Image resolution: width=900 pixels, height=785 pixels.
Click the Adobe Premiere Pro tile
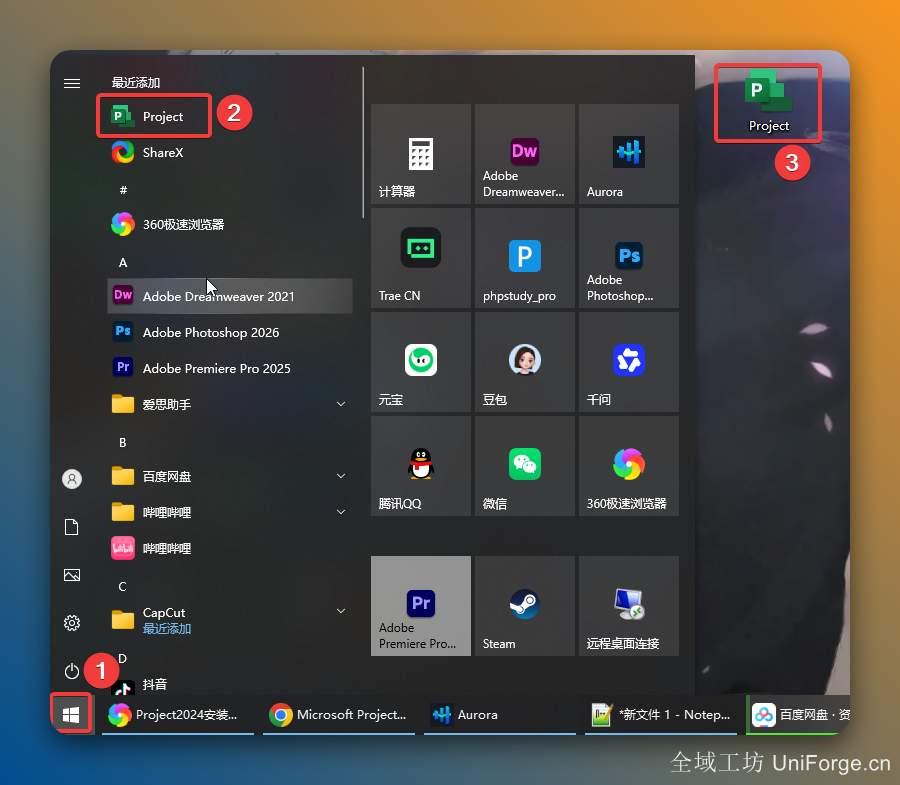pos(421,605)
